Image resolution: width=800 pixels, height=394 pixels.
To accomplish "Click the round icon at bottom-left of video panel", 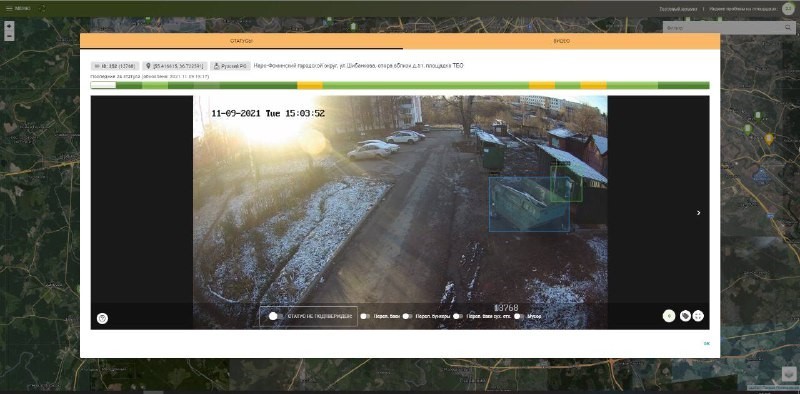I will pyautogui.click(x=103, y=318).
